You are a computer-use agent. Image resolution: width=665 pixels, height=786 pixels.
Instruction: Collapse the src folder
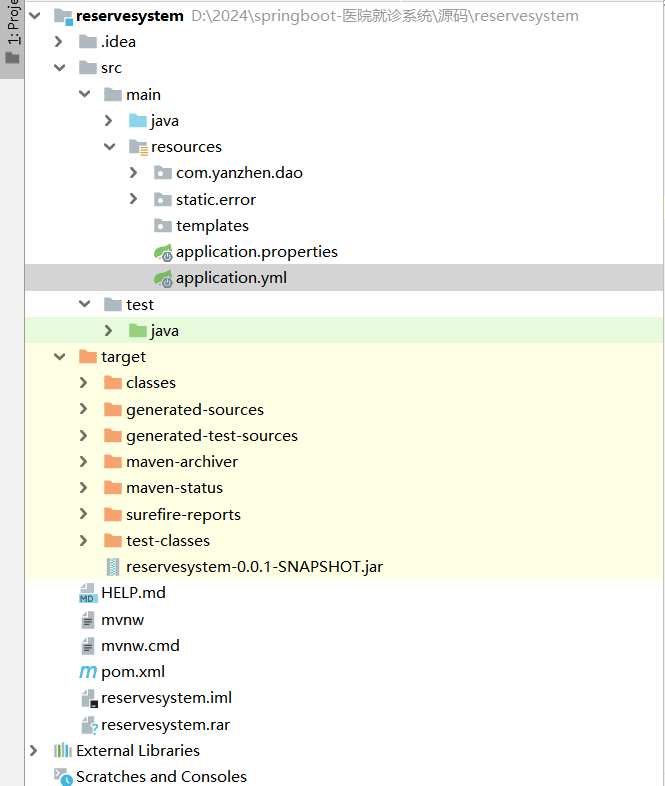coord(60,68)
